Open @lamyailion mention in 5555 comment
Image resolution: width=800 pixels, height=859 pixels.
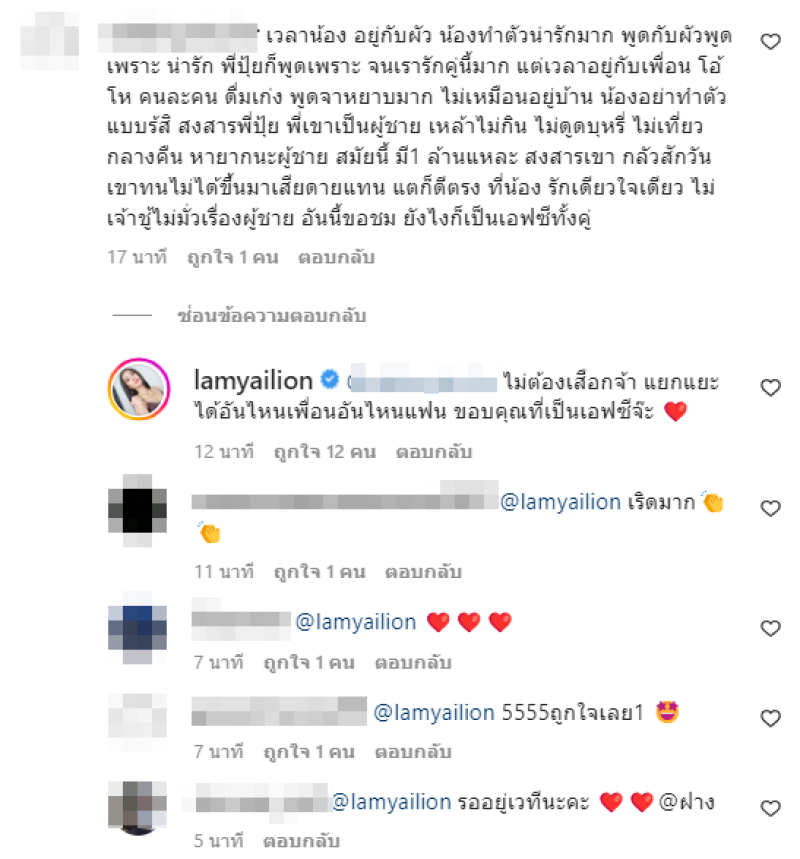coord(434,713)
